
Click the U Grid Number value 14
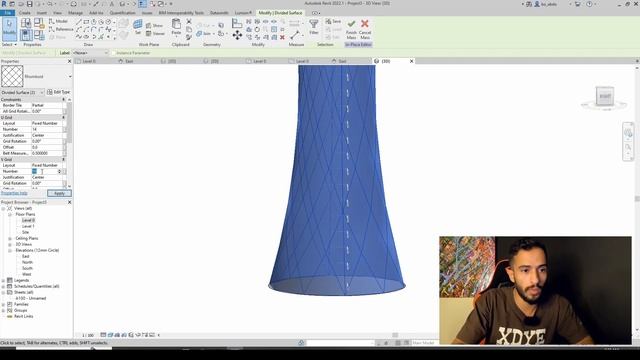tap(47, 129)
